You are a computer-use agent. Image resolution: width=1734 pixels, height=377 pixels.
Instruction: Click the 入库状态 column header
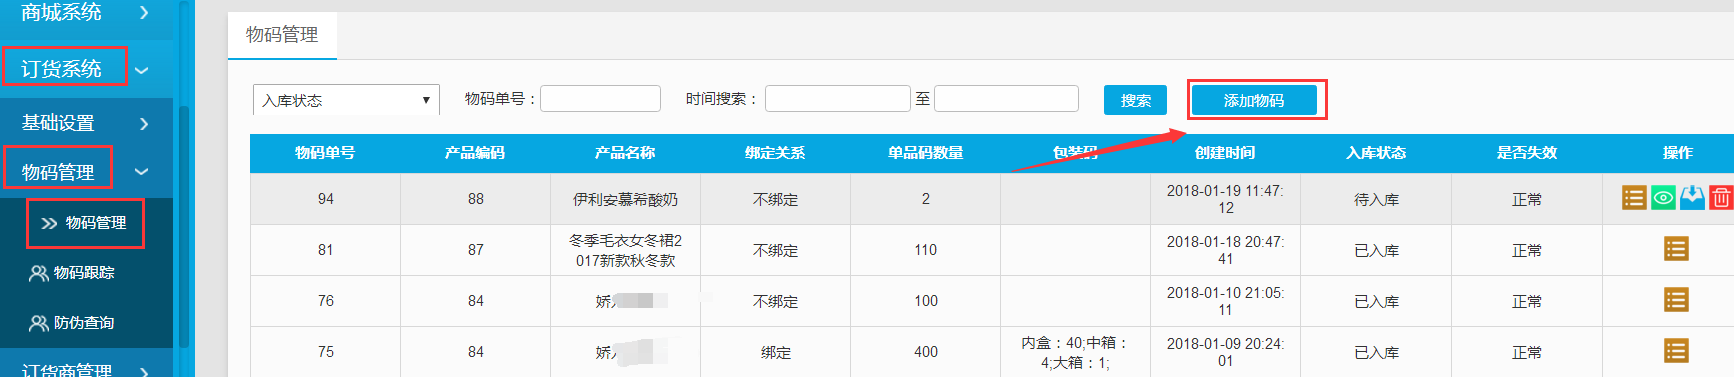(x=1376, y=153)
